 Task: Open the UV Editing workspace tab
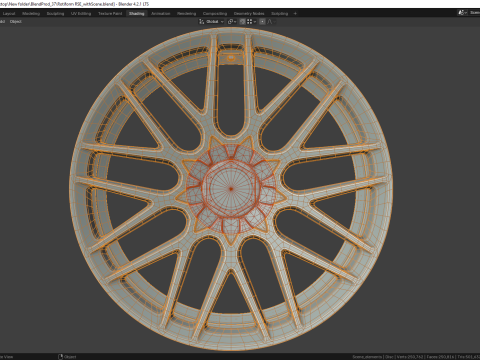[81, 14]
